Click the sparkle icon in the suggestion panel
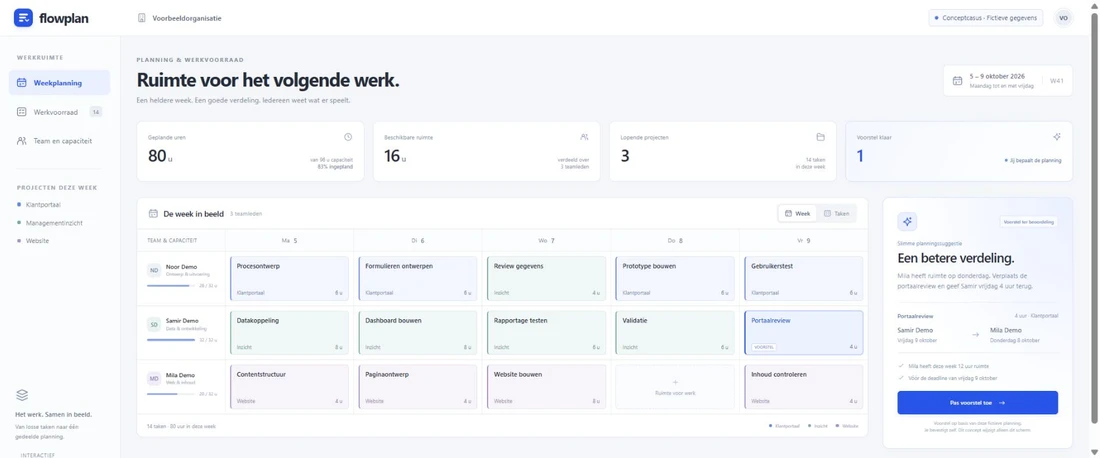The image size is (1100, 458). pyautogui.click(x=907, y=222)
